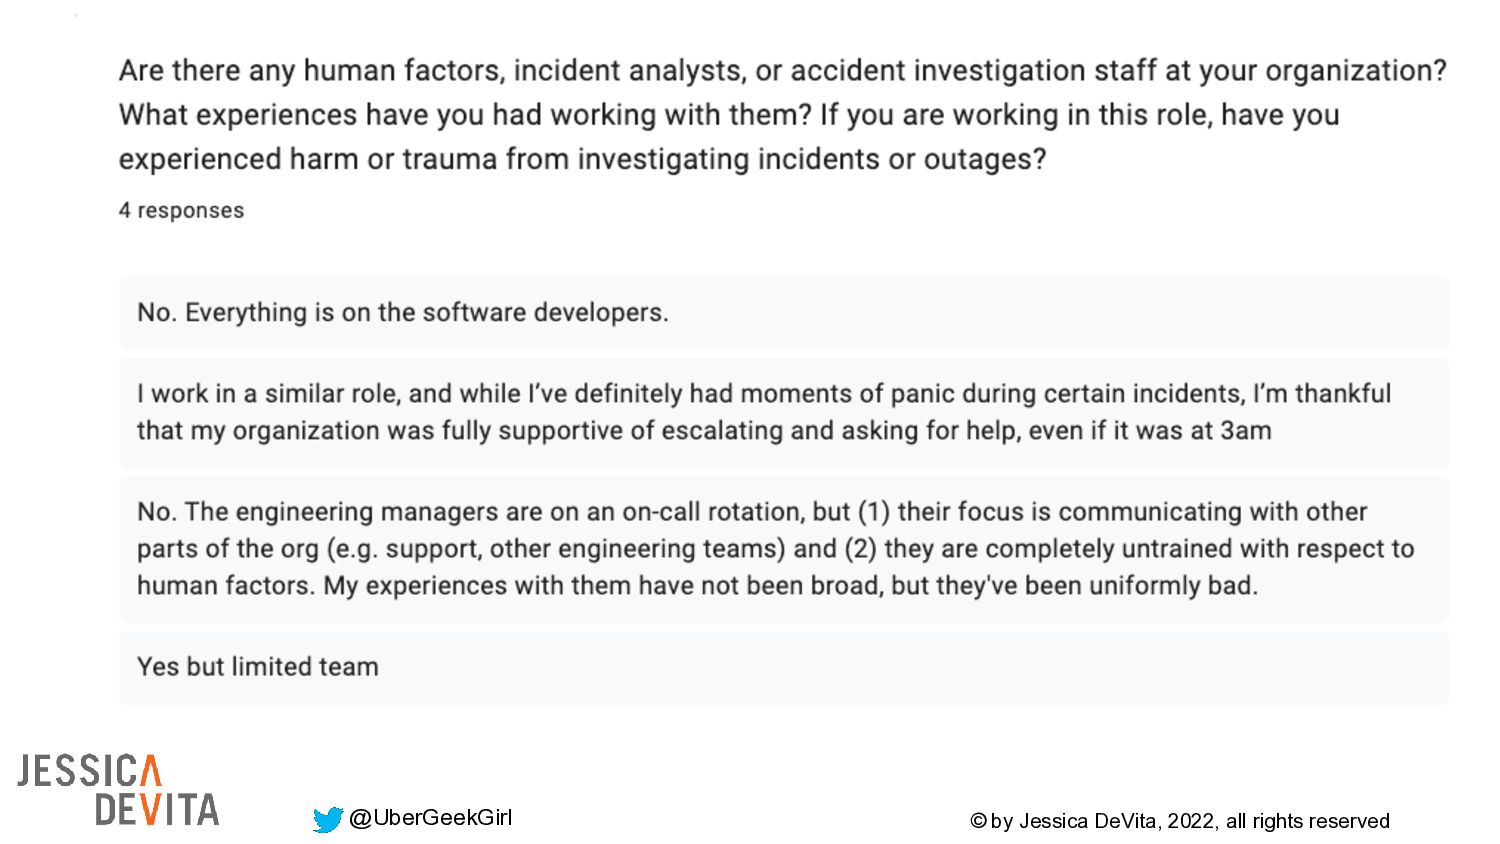Click the Twitter bird icon
The image size is (1500, 844).
[327, 820]
